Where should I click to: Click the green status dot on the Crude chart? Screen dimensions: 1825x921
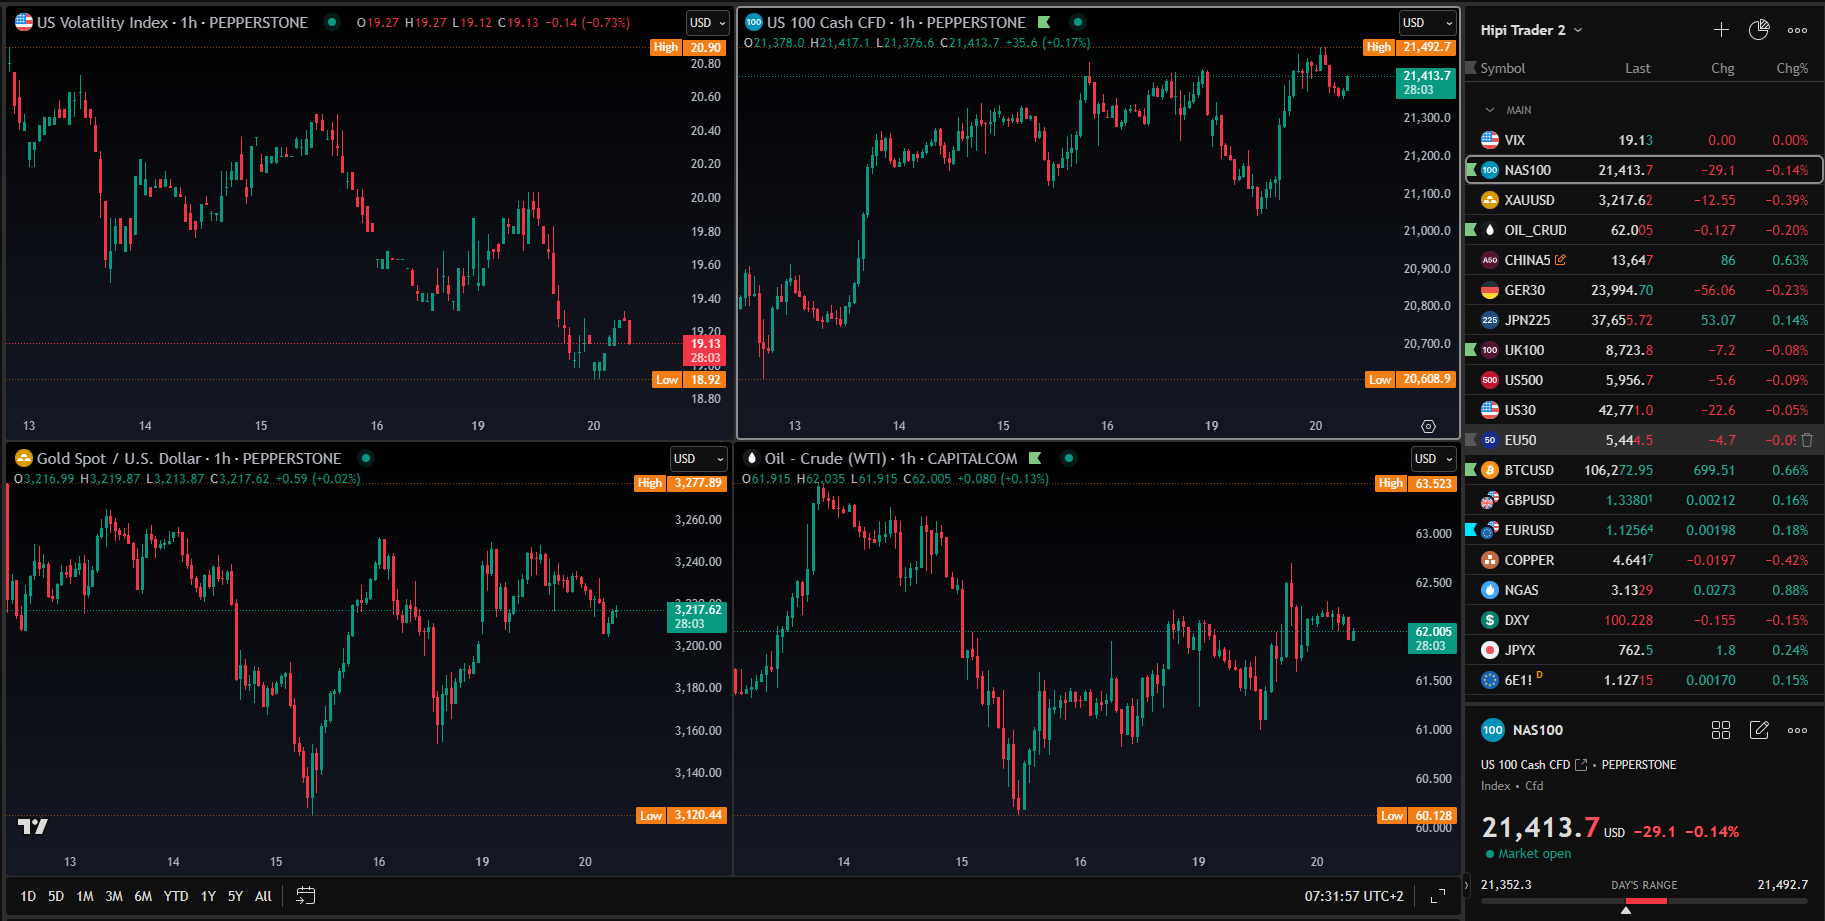(1069, 458)
